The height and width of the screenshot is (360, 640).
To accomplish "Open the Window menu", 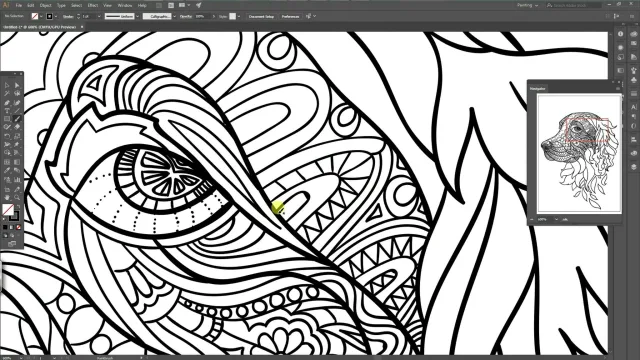I will click(124, 5).
